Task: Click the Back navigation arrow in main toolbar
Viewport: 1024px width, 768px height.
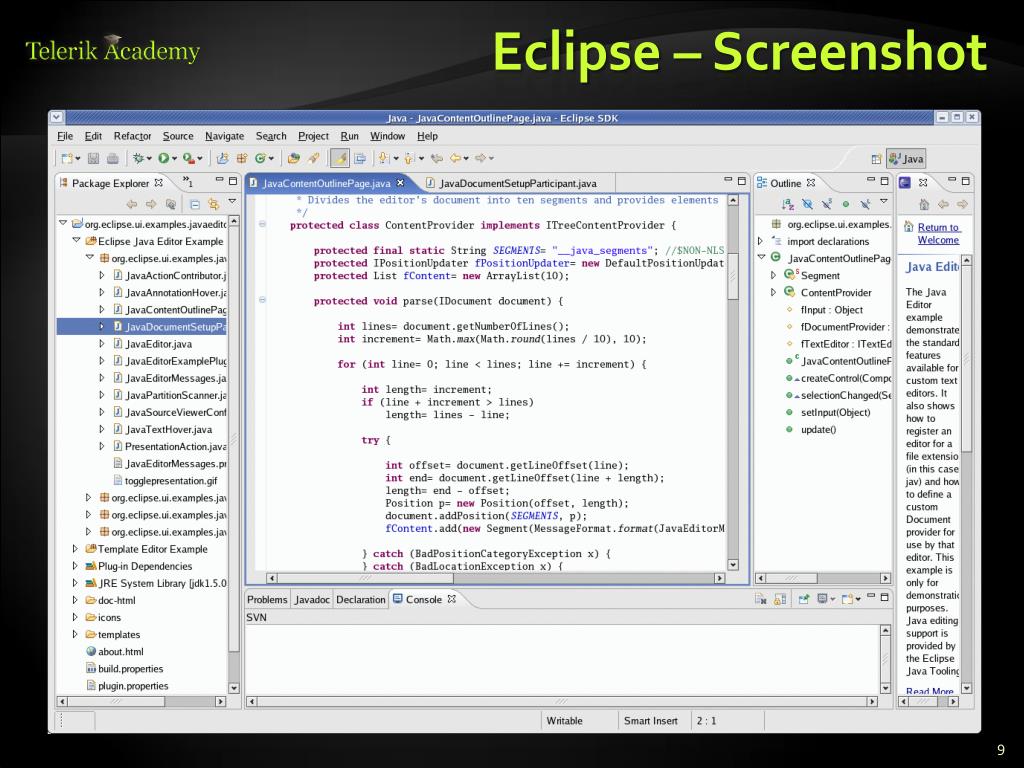Action: 455,158
